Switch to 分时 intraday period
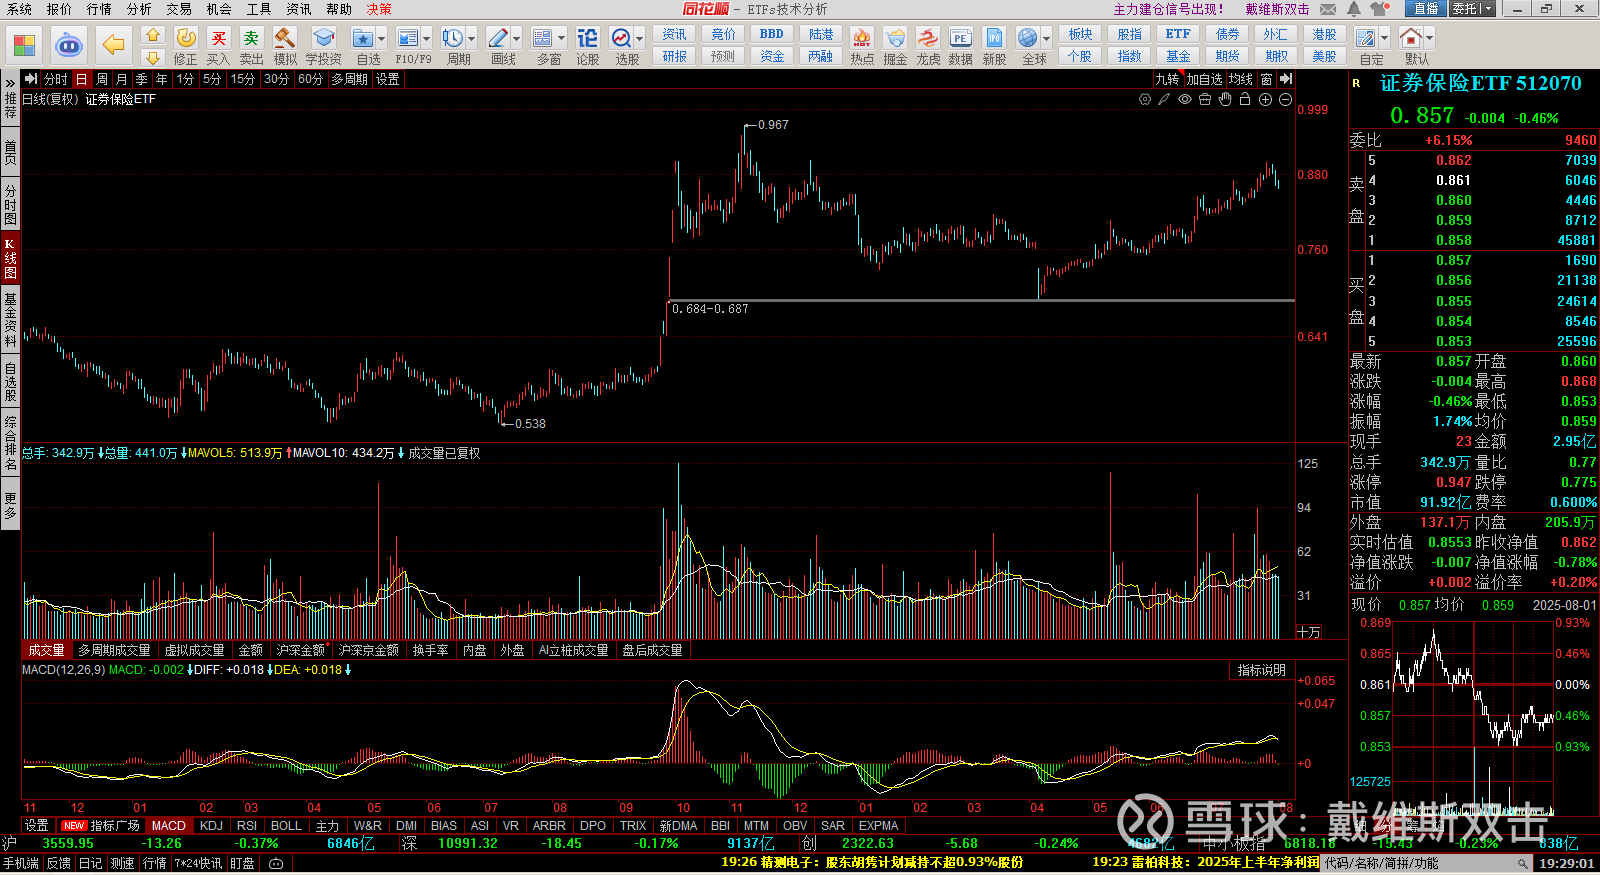 coord(55,79)
